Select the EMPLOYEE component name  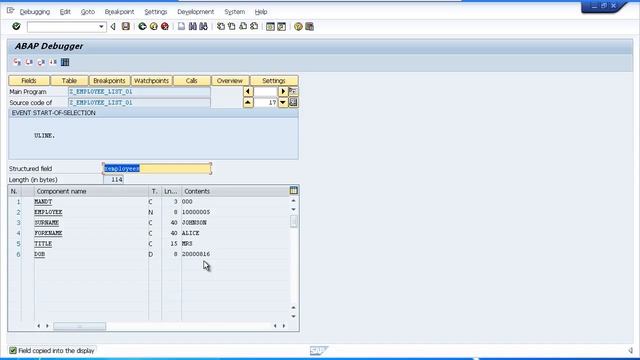[48, 212]
